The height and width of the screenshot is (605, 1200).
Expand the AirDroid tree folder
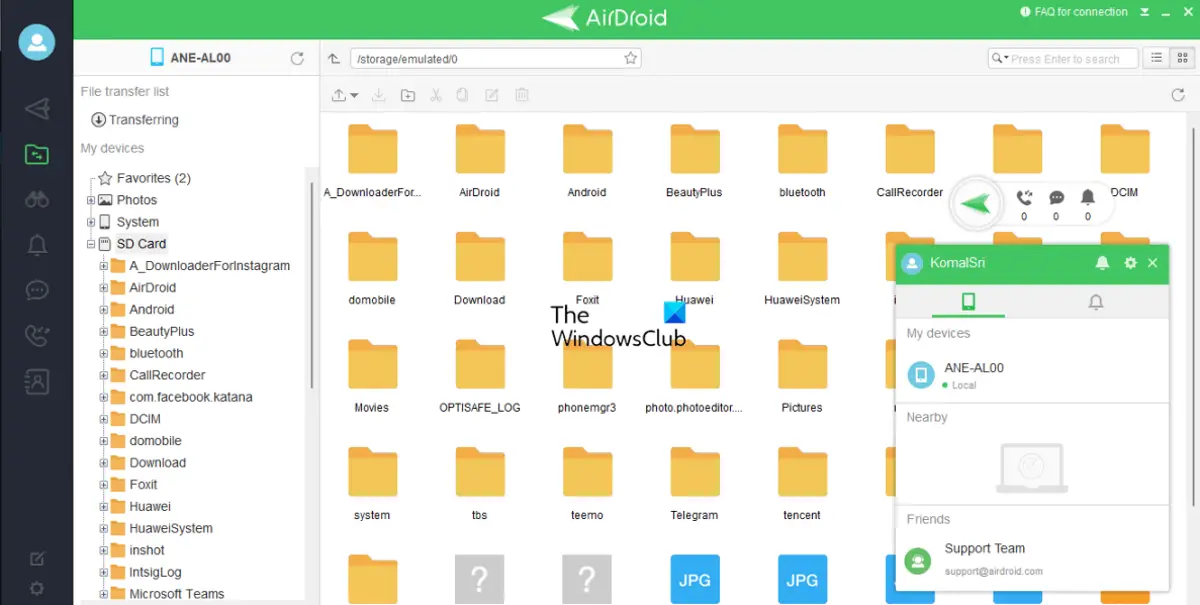point(104,288)
